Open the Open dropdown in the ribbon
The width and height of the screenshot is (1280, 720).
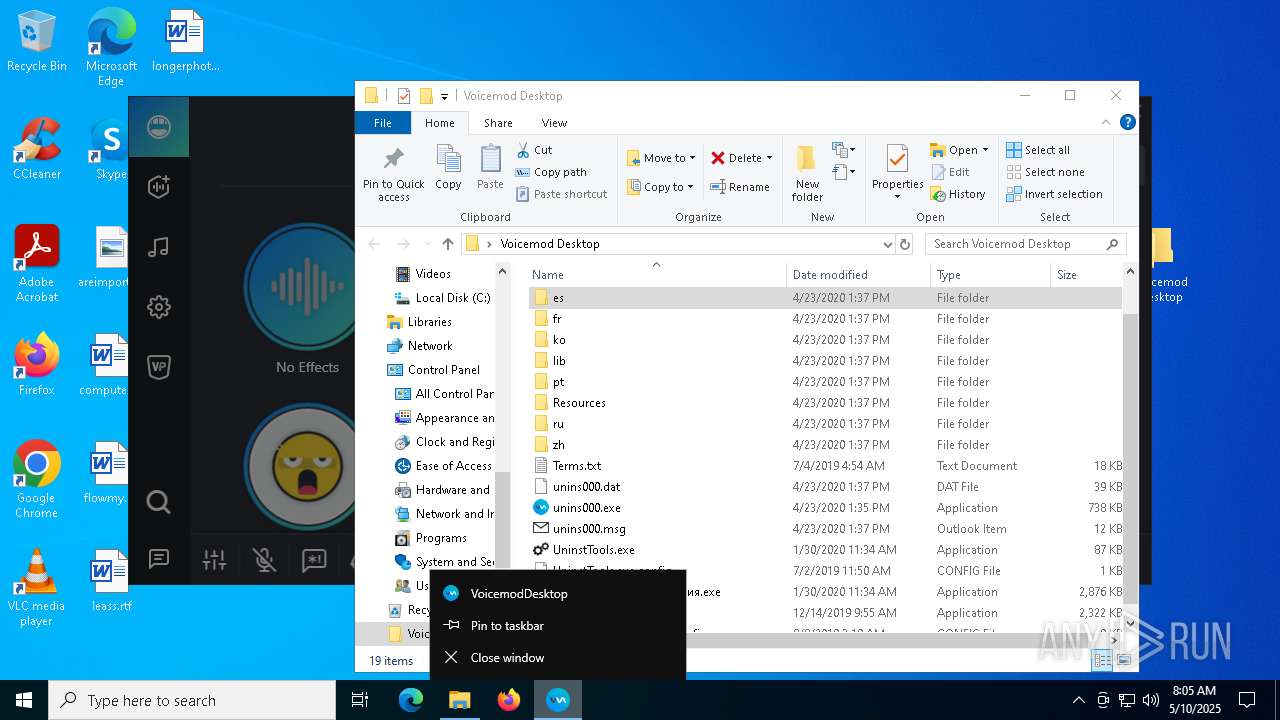pyautogui.click(x=959, y=150)
